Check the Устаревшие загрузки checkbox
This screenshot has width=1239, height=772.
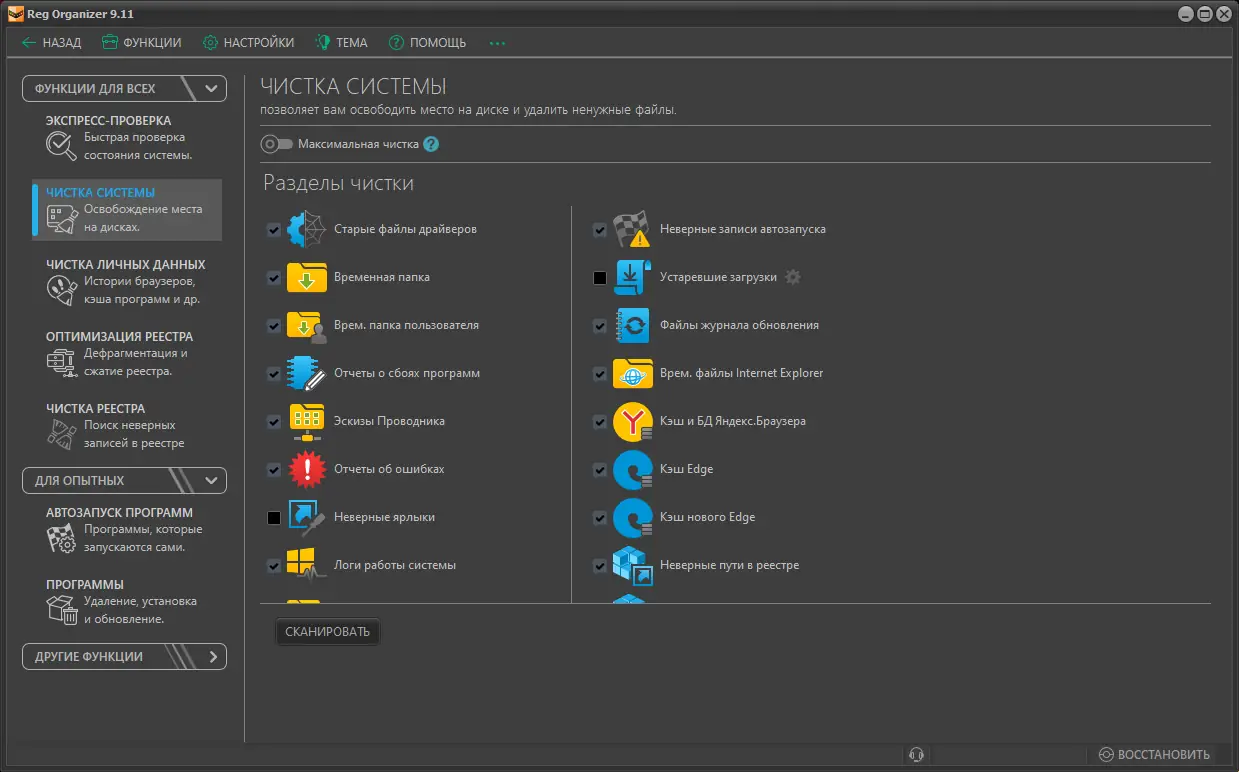(600, 278)
